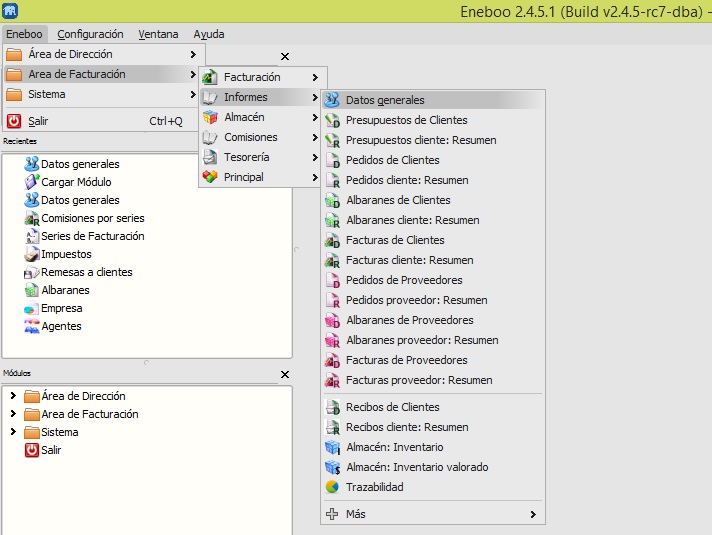Open the Ventana menu
This screenshot has height=535, width=712.
click(x=158, y=34)
